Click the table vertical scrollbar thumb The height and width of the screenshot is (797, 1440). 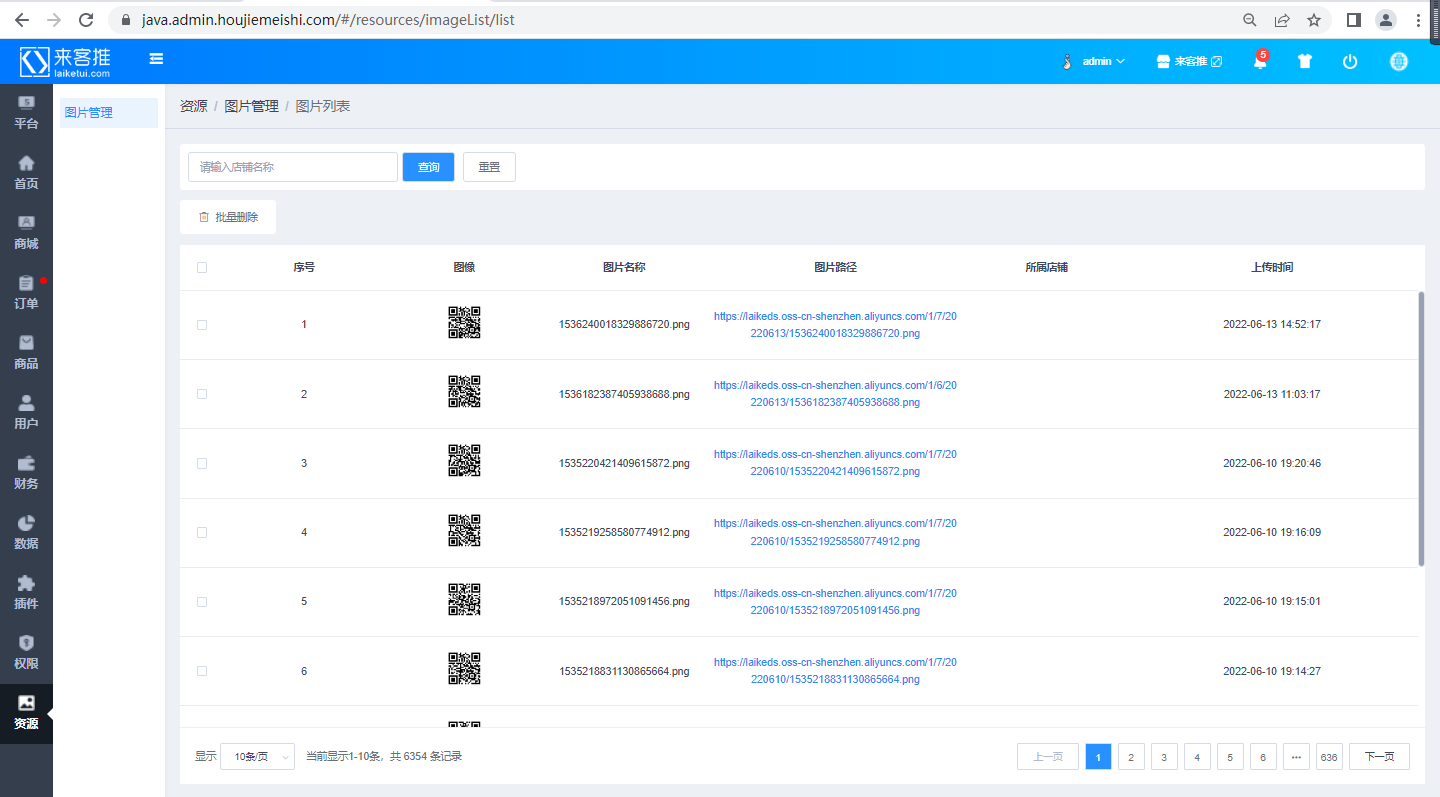pos(1421,429)
